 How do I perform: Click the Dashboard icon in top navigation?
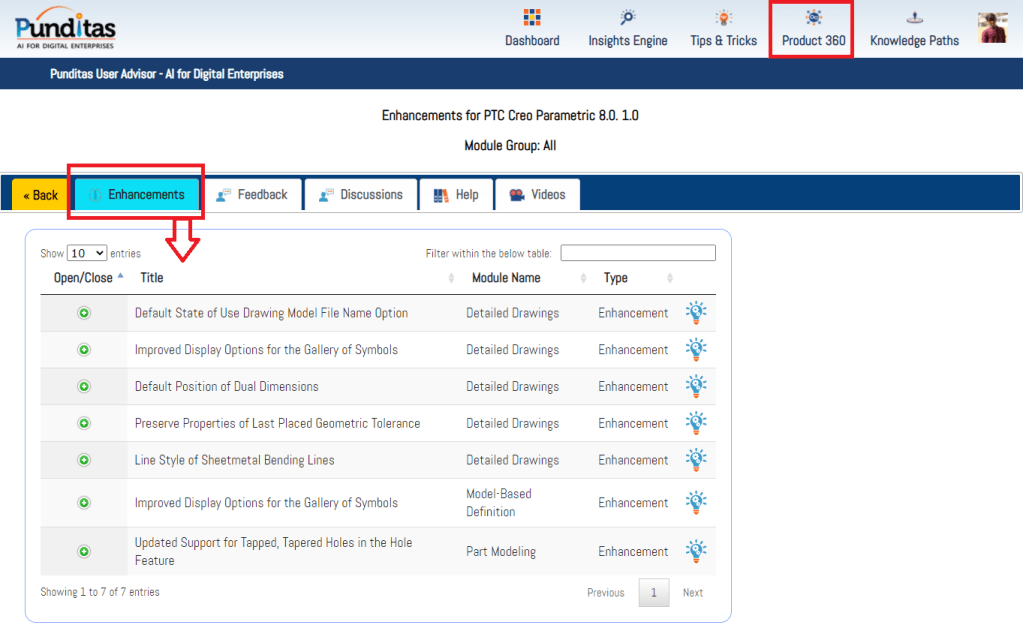pyautogui.click(x=532, y=18)
